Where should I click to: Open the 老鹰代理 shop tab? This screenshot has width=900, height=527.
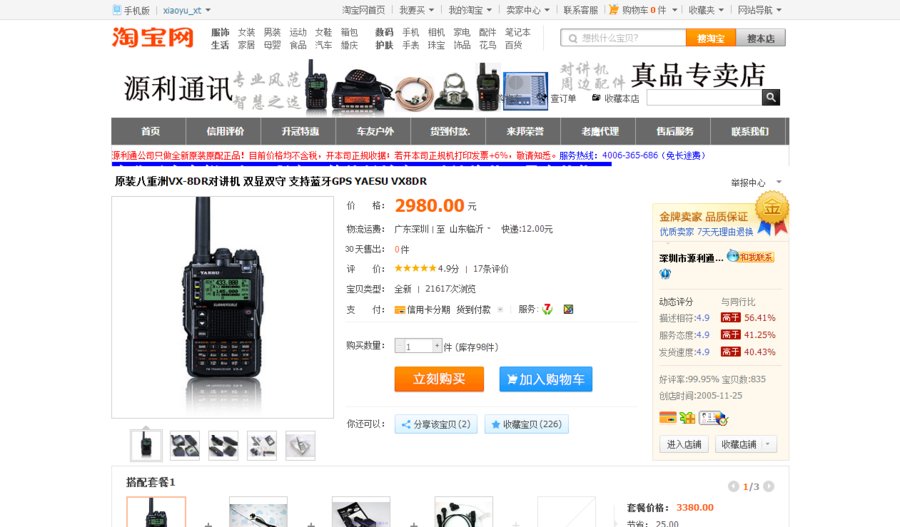click(x=599, y=131)
